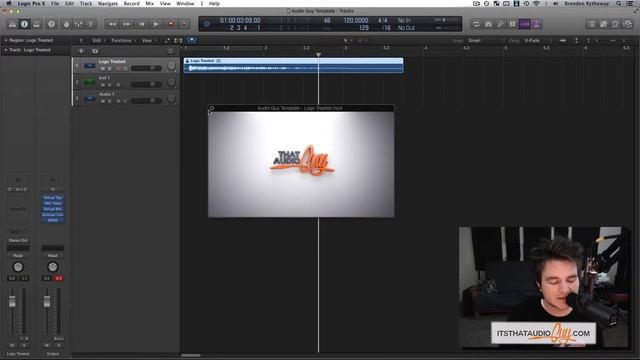This screenshot has height=360, width=640.
Task: Toggle the Solo button in control bar
Action: coord(512,24)
